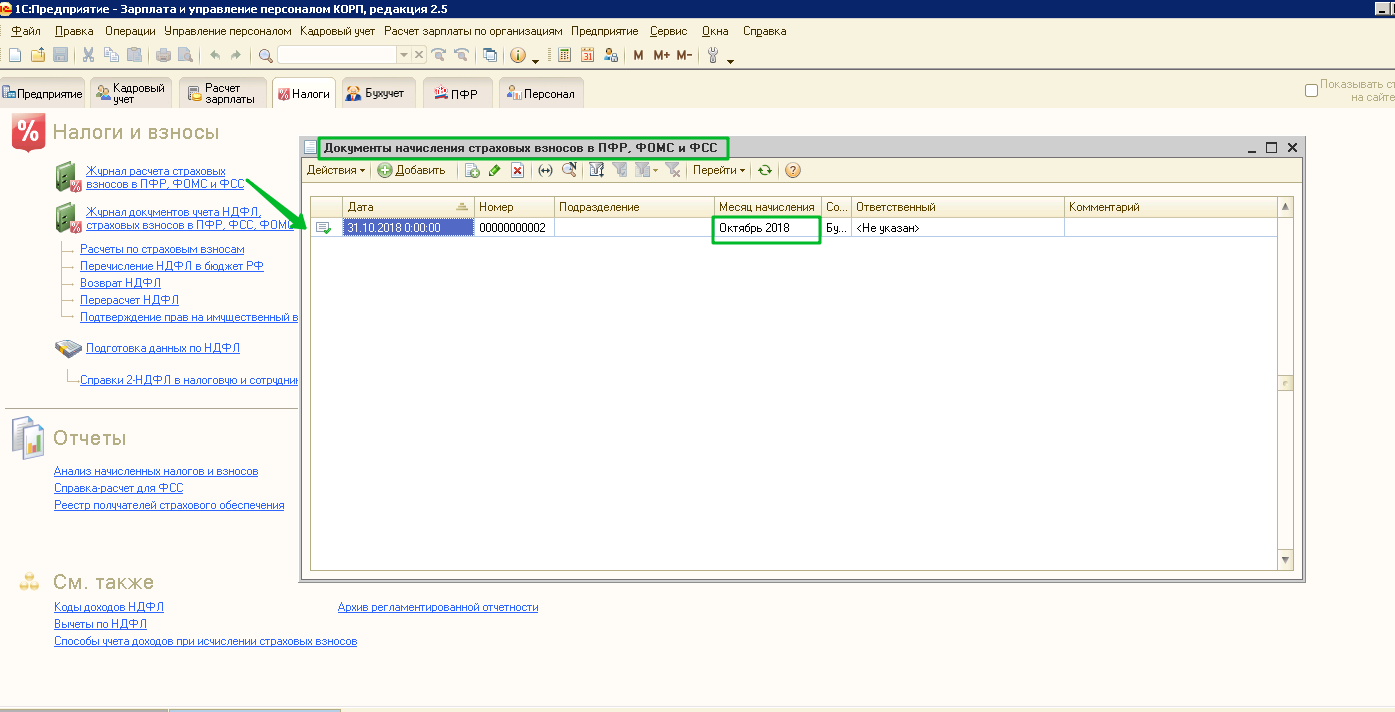Click the copy-add document icon after Добавить
The width and height of the screenshot is (1395, 712).
pyautogui.click(x=473, y=170)
